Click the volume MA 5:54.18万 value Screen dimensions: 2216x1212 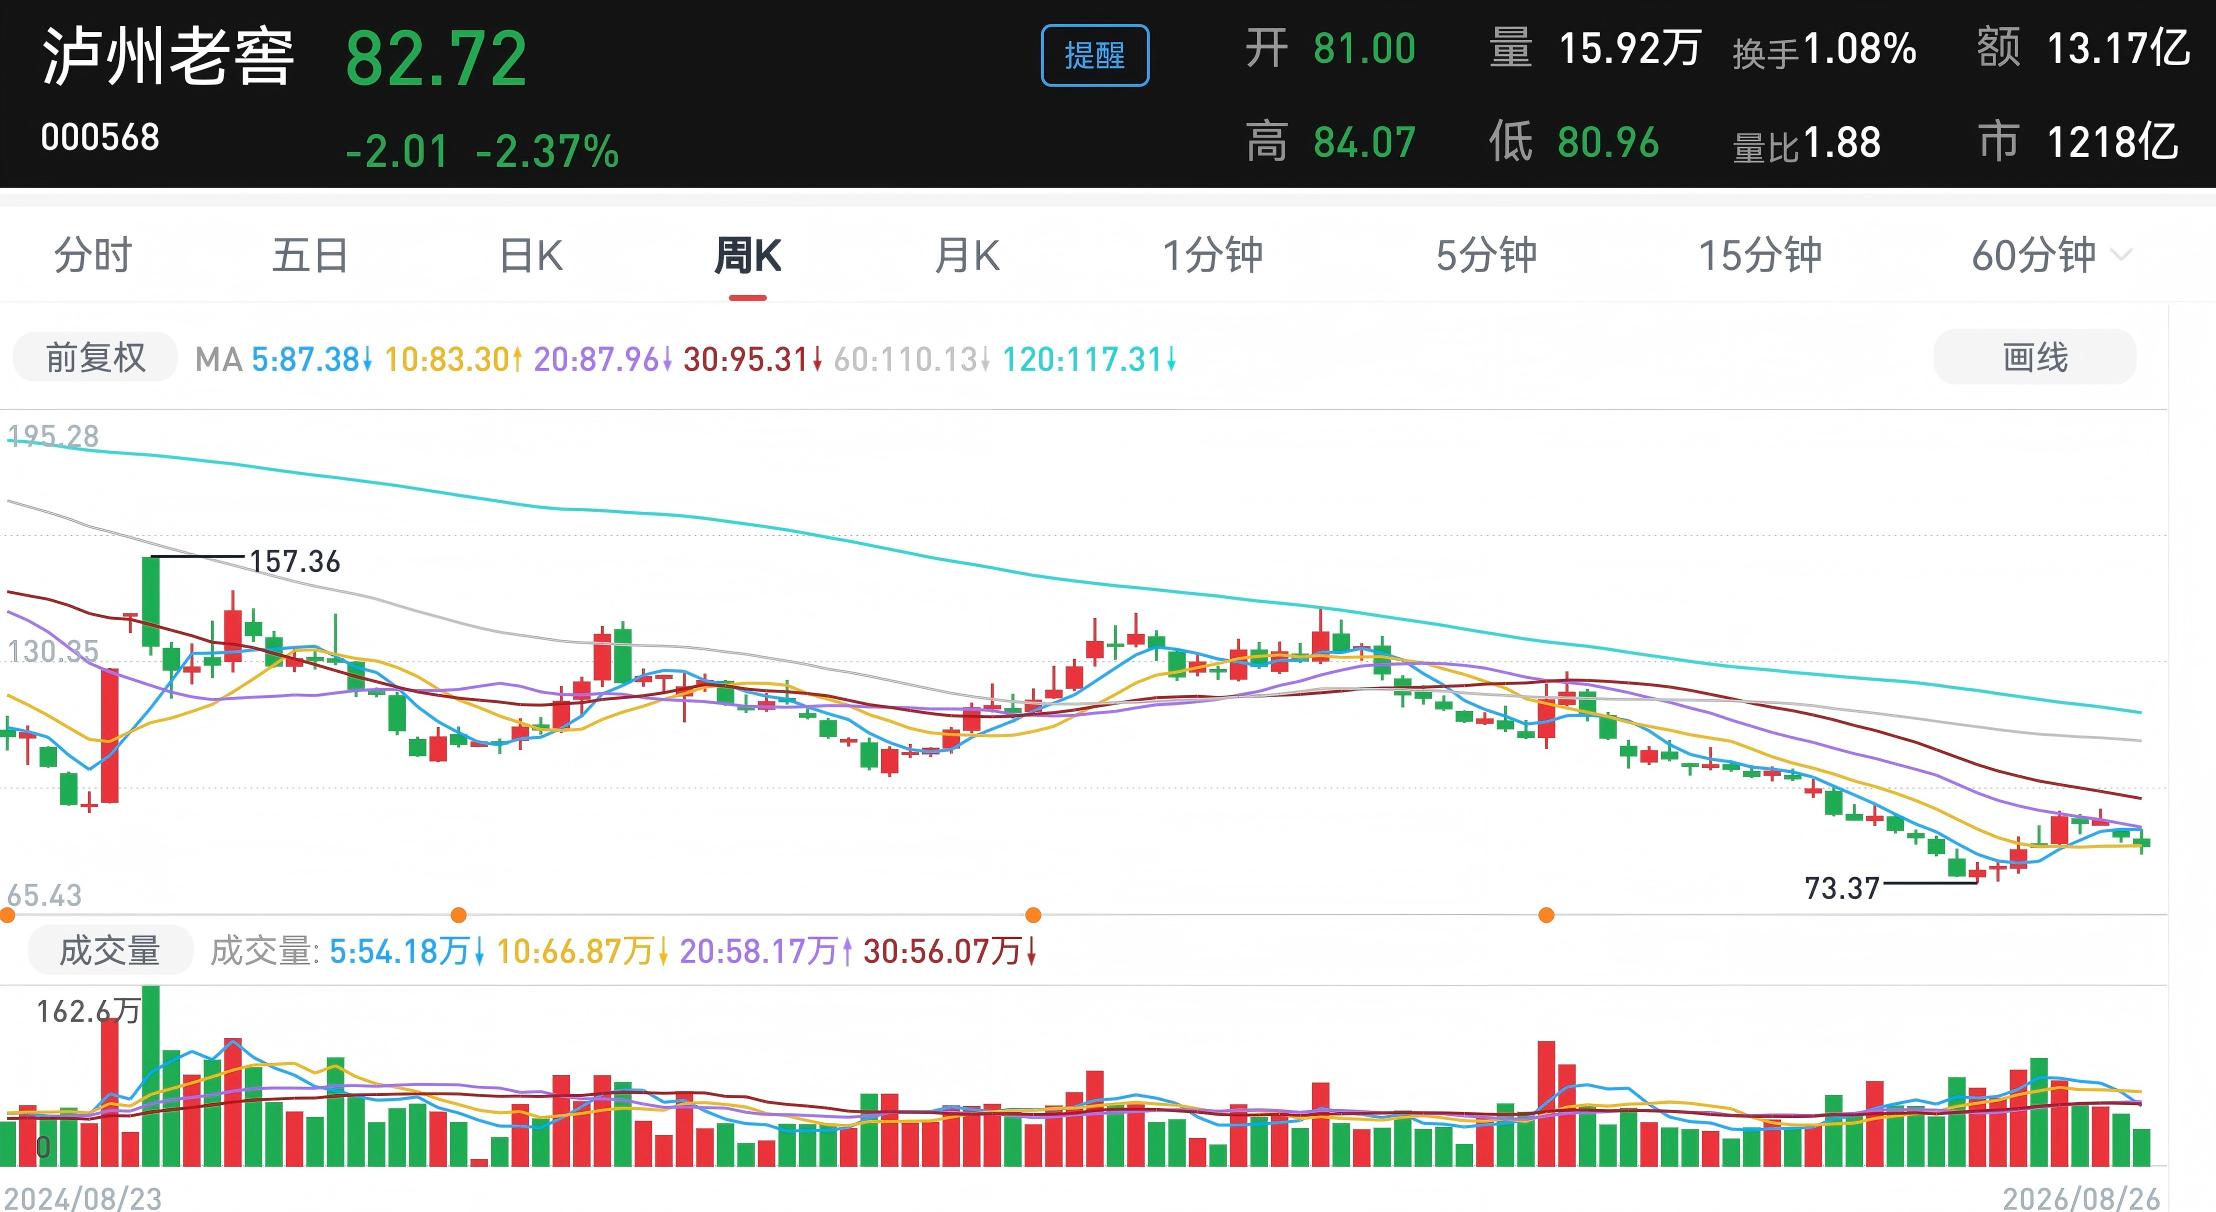coord(407,951)
